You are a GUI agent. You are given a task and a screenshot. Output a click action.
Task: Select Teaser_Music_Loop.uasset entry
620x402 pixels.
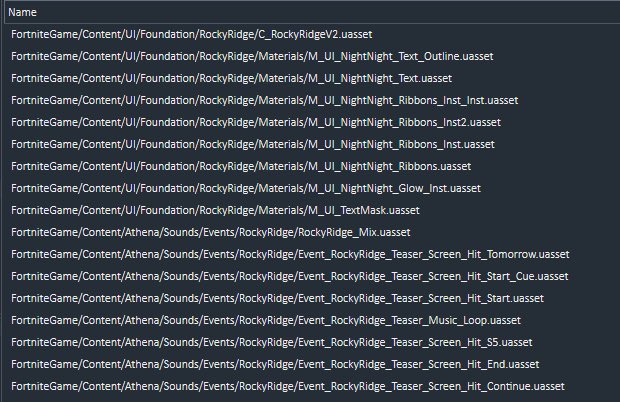coord(312,320)
